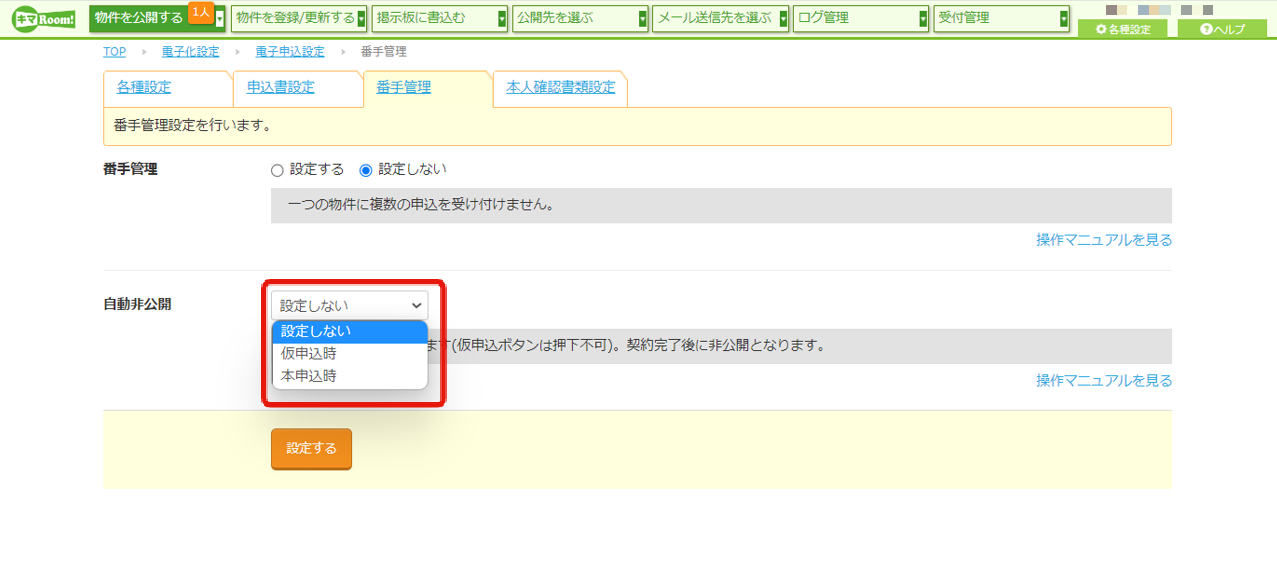Open the 各種設定 tab
This screenshot has width=1277, height=566.
point(144,88)
